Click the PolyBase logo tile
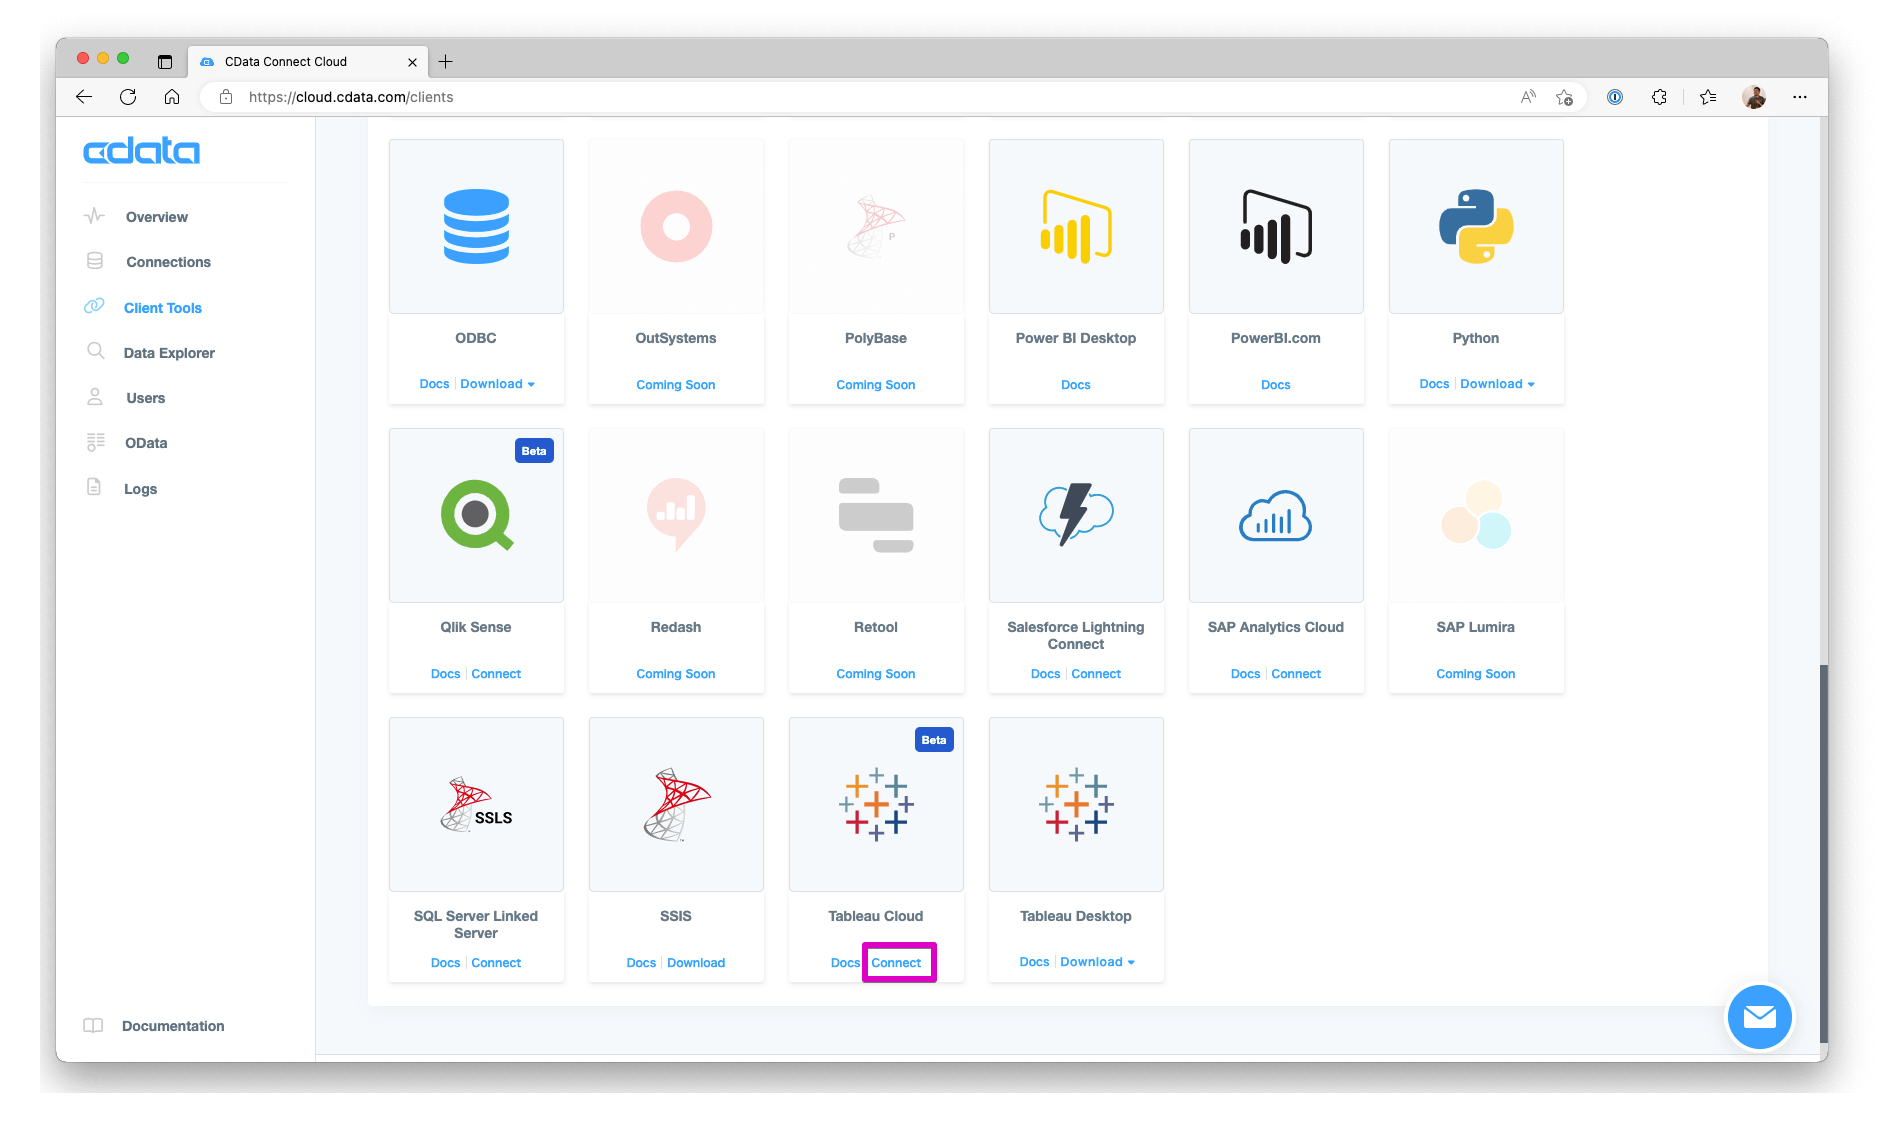This screenshot has height=1136, width=1884. pos(876,226)
